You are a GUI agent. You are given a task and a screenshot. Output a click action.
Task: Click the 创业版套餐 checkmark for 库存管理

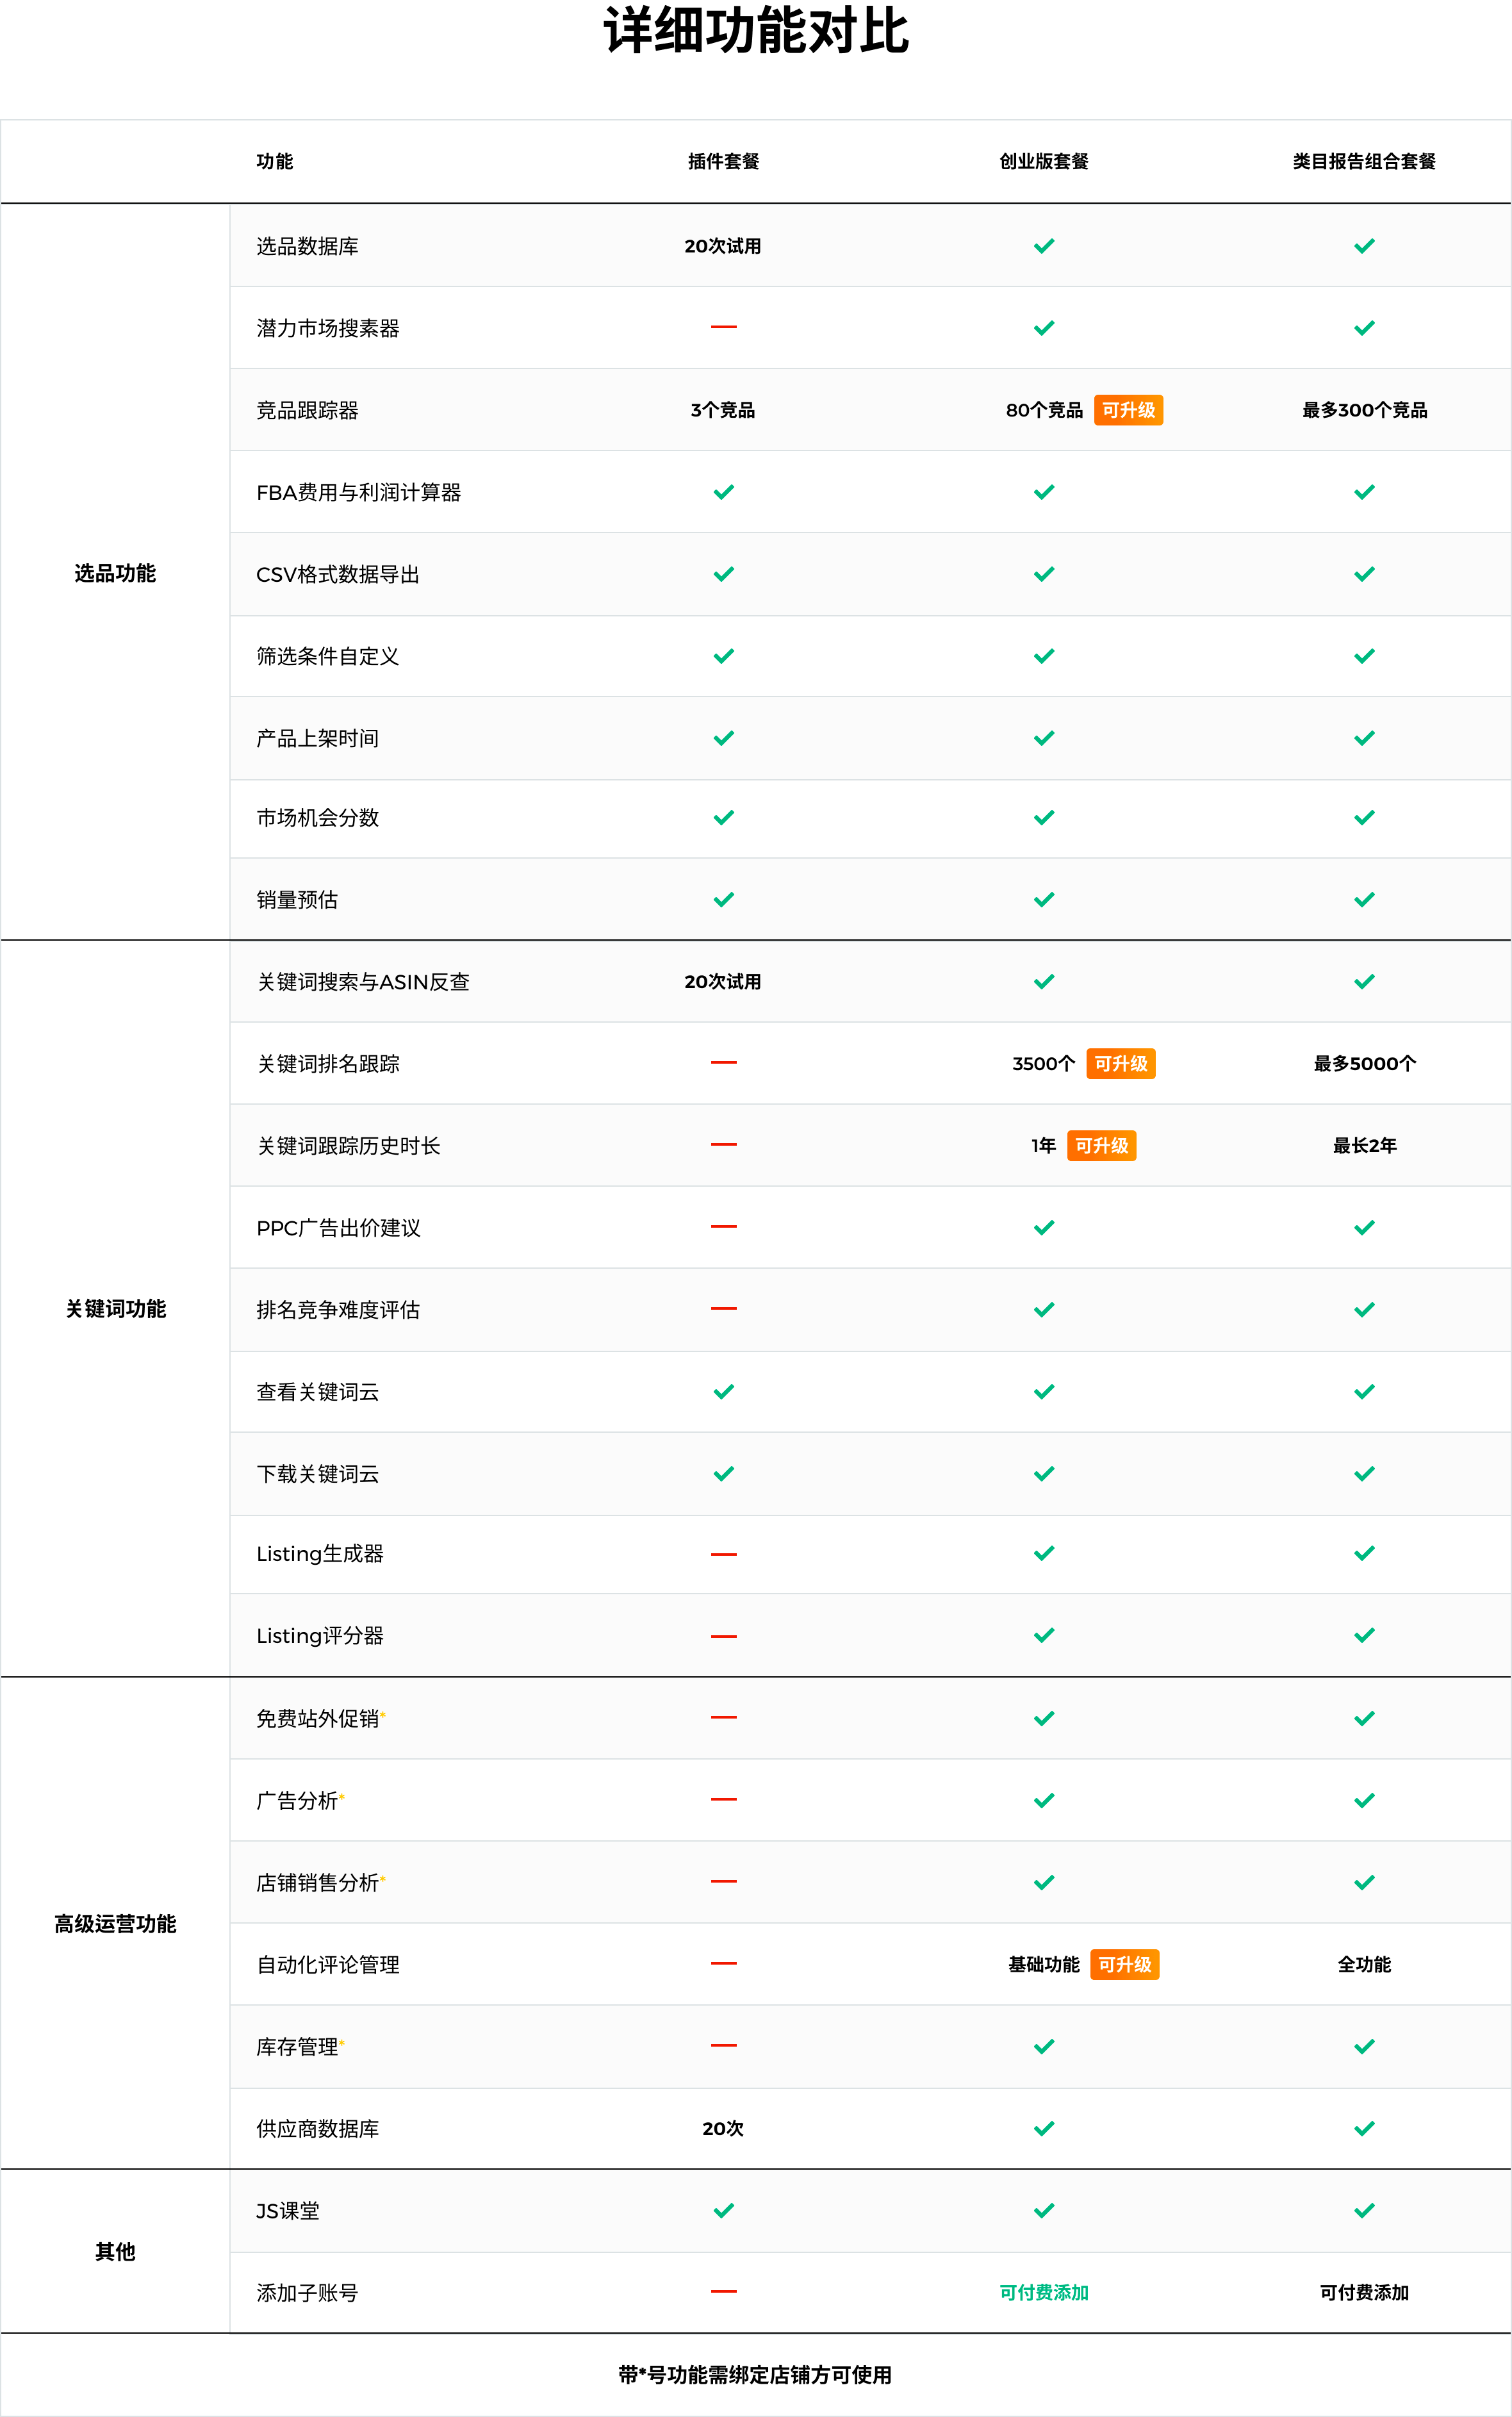1044,2047
